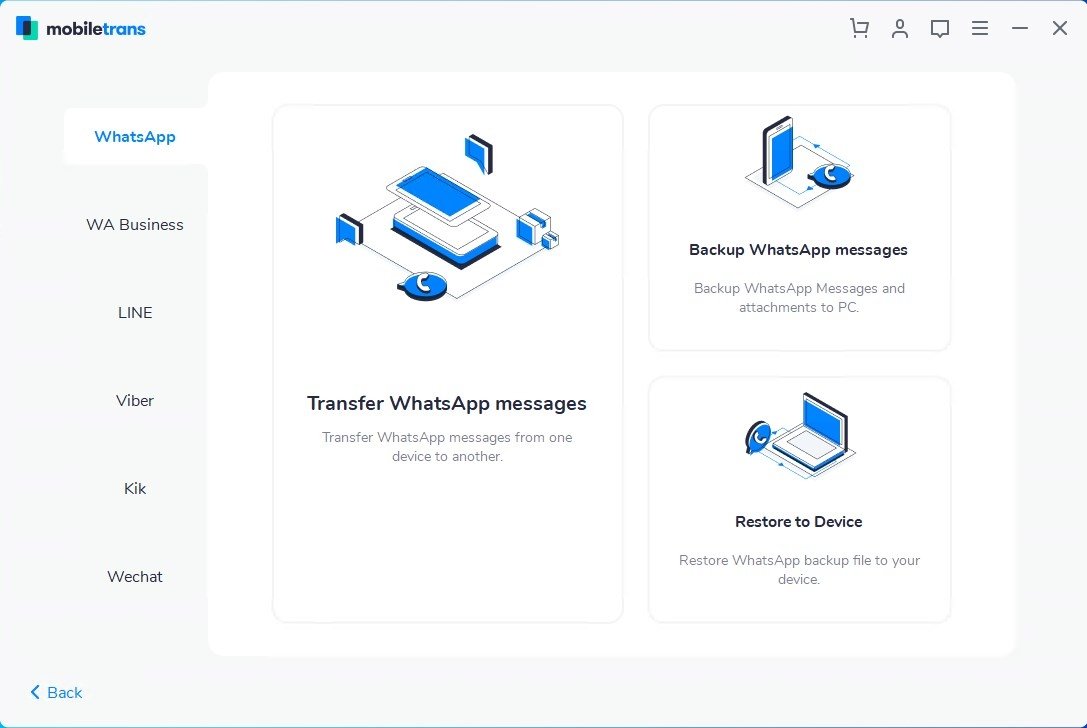
Task: Open the feedback chat icon
Action: pos(939,28)
